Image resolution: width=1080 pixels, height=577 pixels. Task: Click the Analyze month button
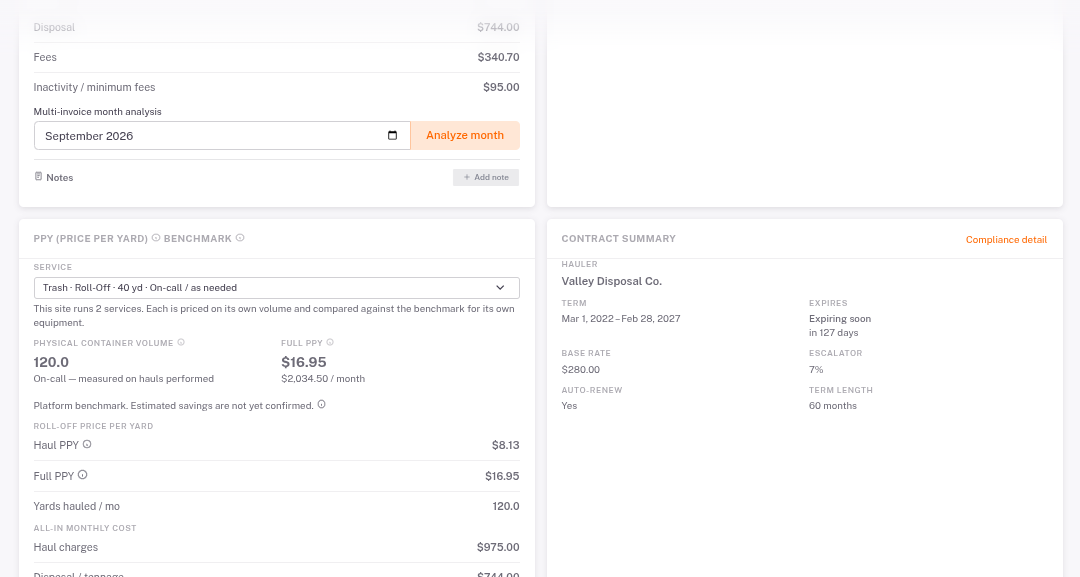pos(465,136)
